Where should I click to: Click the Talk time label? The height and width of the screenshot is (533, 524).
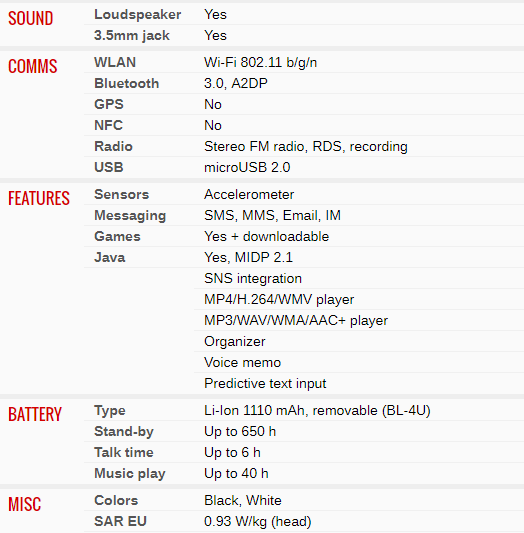pos(124,452)
